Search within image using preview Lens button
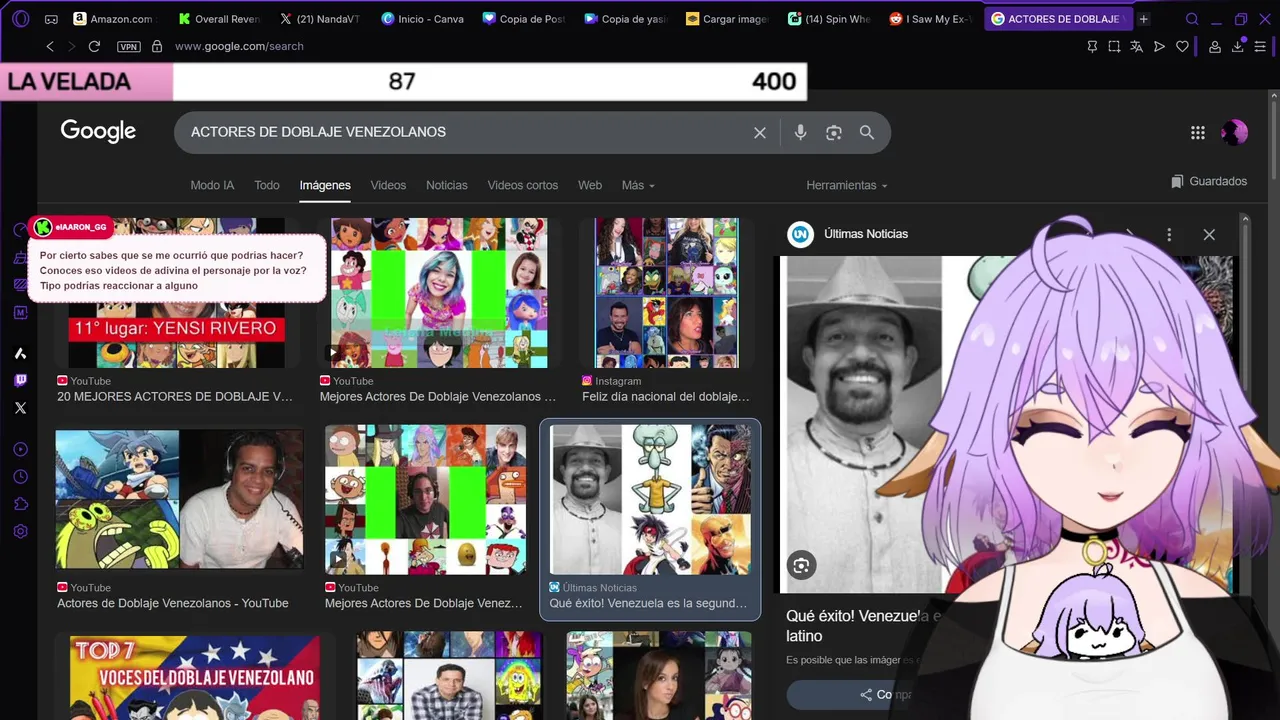 [800, 566]
